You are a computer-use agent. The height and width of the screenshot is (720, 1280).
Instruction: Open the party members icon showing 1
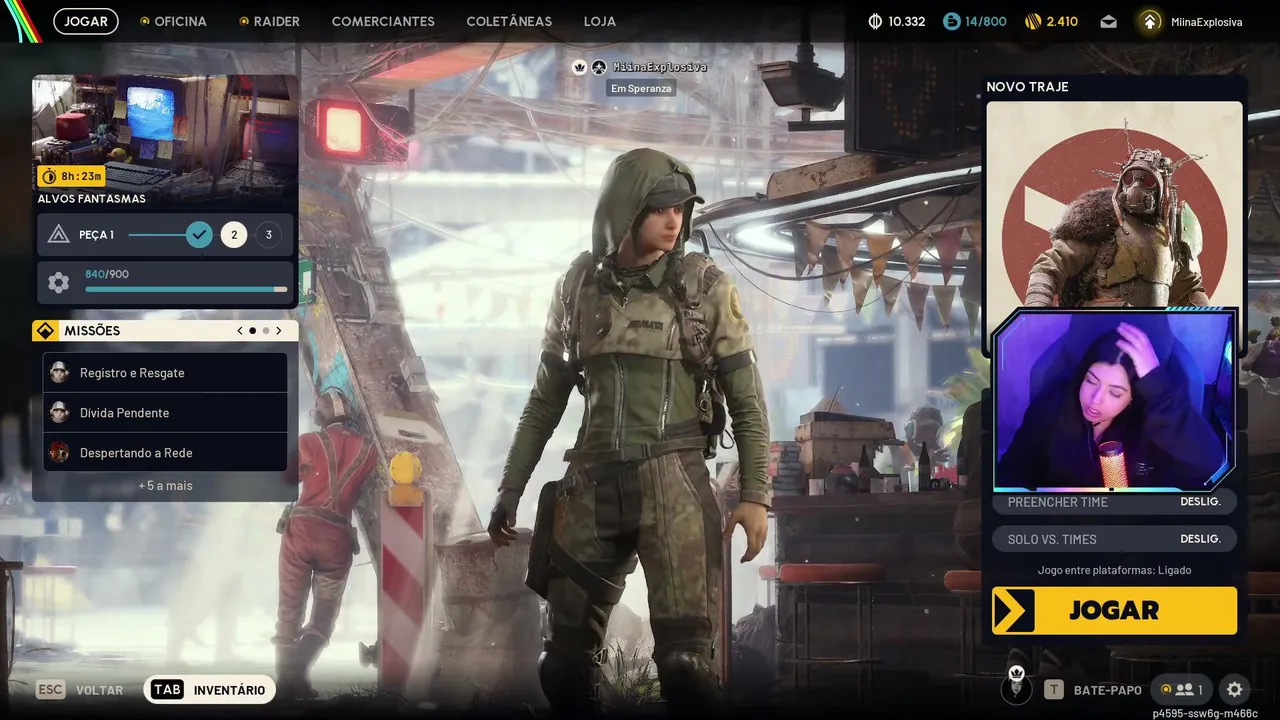(x=1181, y=690)
